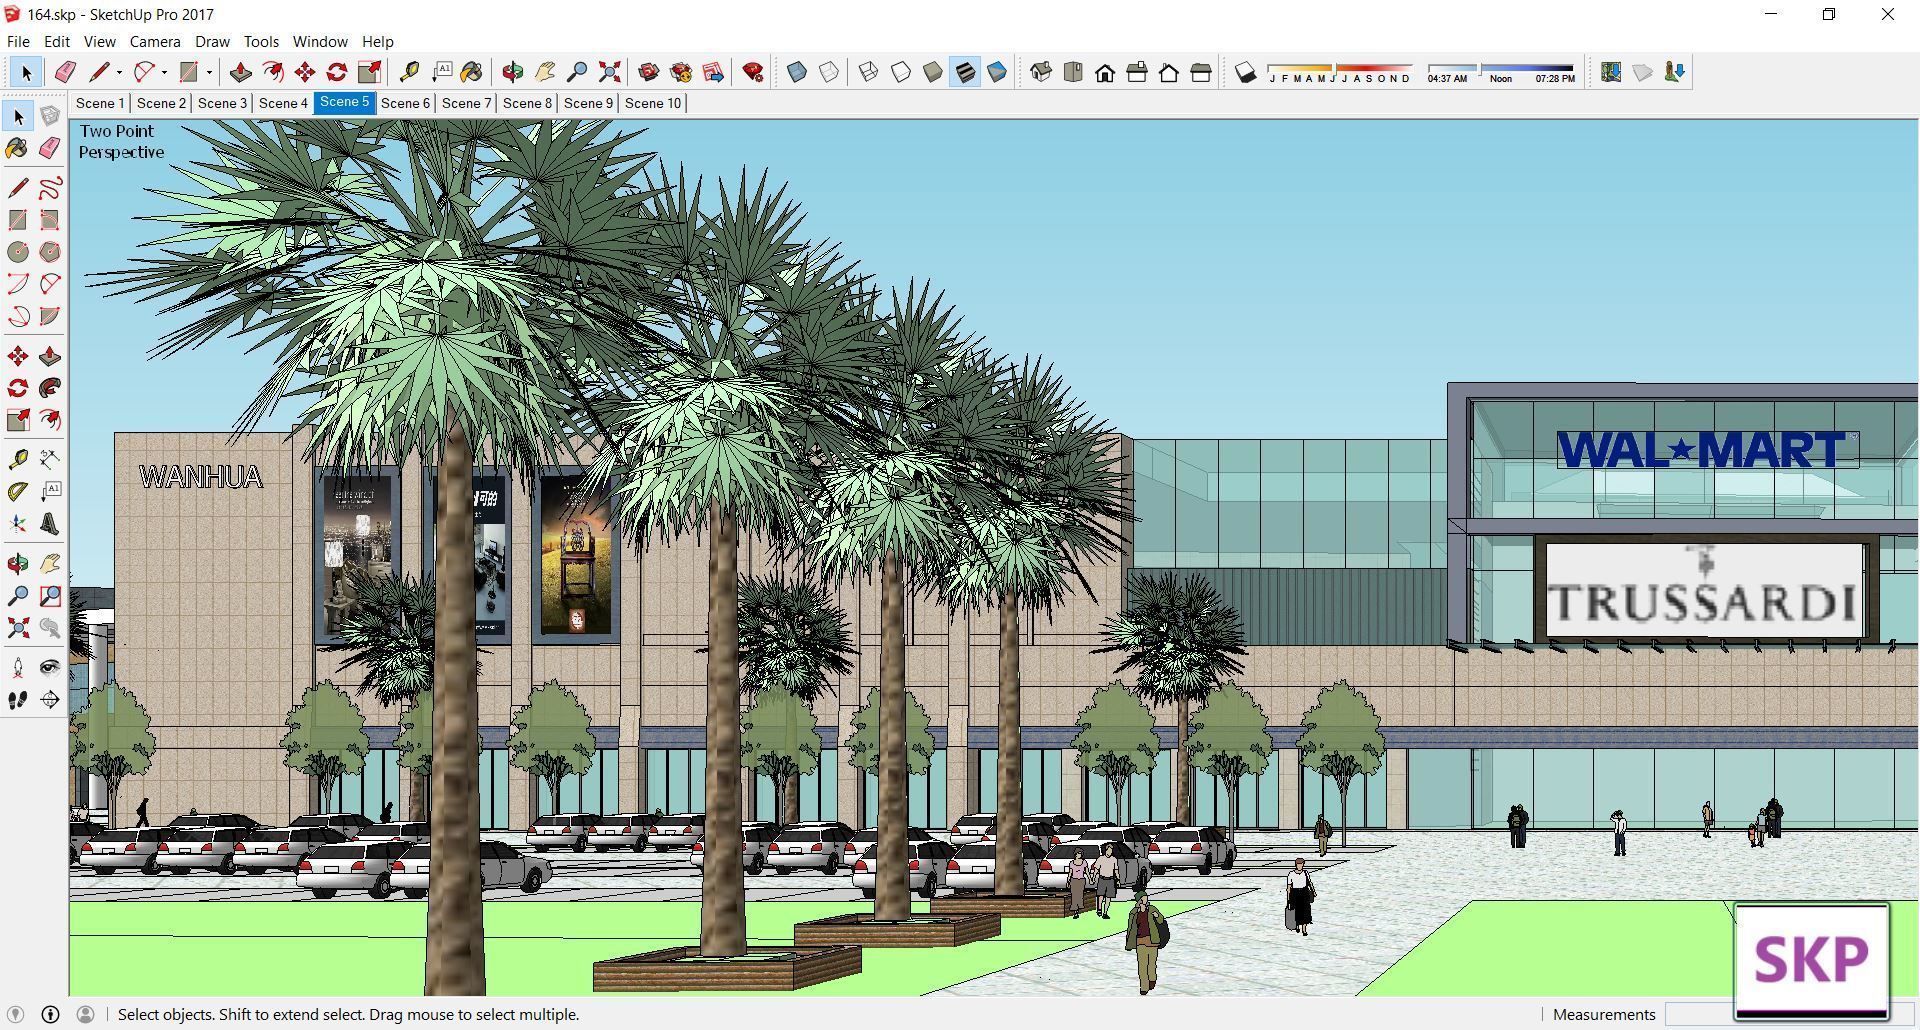Activate the Orbit tool in top toolbar

coord(513,72)
